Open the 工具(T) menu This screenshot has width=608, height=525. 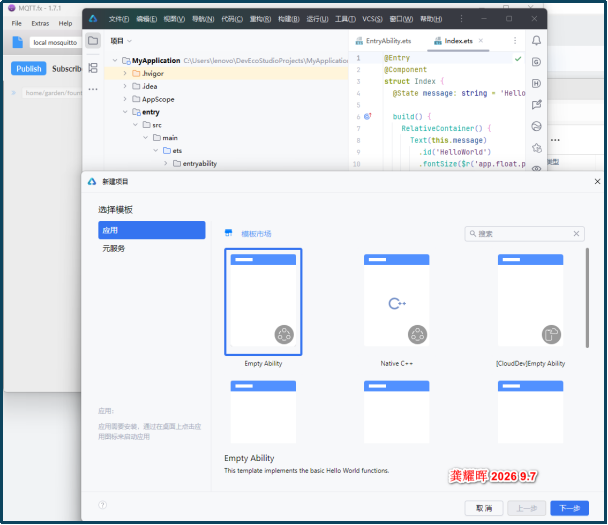[x=345, y=19]
